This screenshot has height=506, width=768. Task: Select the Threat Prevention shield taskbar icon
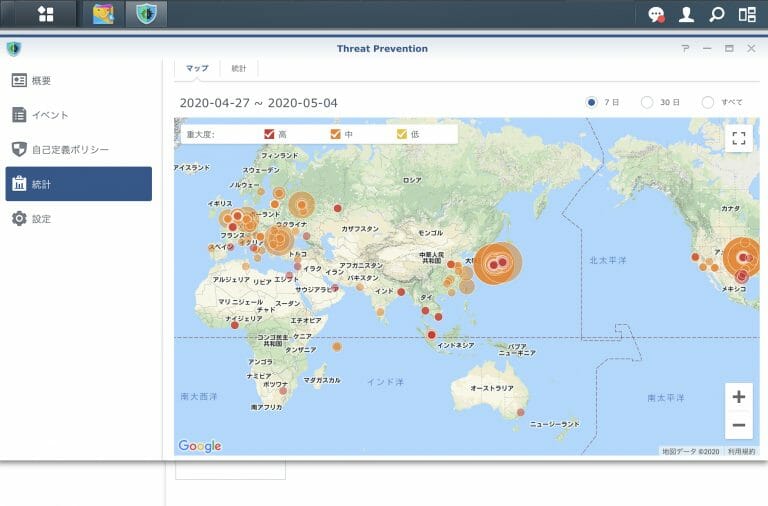pos(146,14)
